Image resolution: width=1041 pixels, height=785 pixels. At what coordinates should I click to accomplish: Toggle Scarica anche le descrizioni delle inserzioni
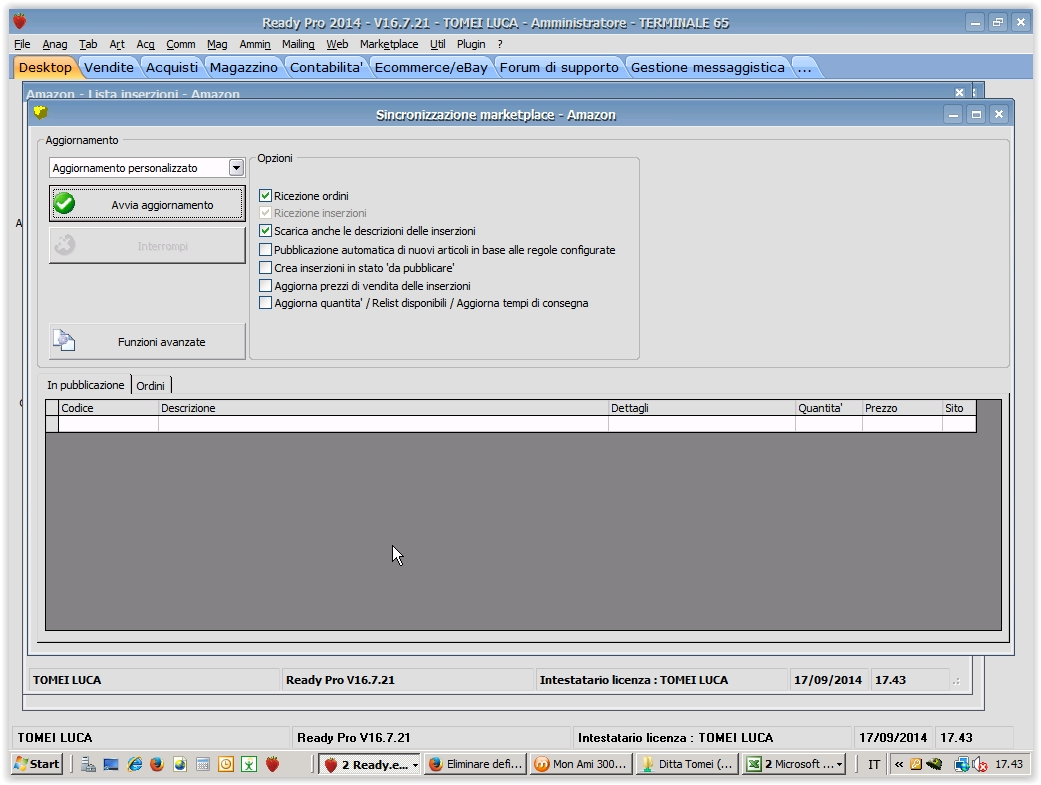266,230
